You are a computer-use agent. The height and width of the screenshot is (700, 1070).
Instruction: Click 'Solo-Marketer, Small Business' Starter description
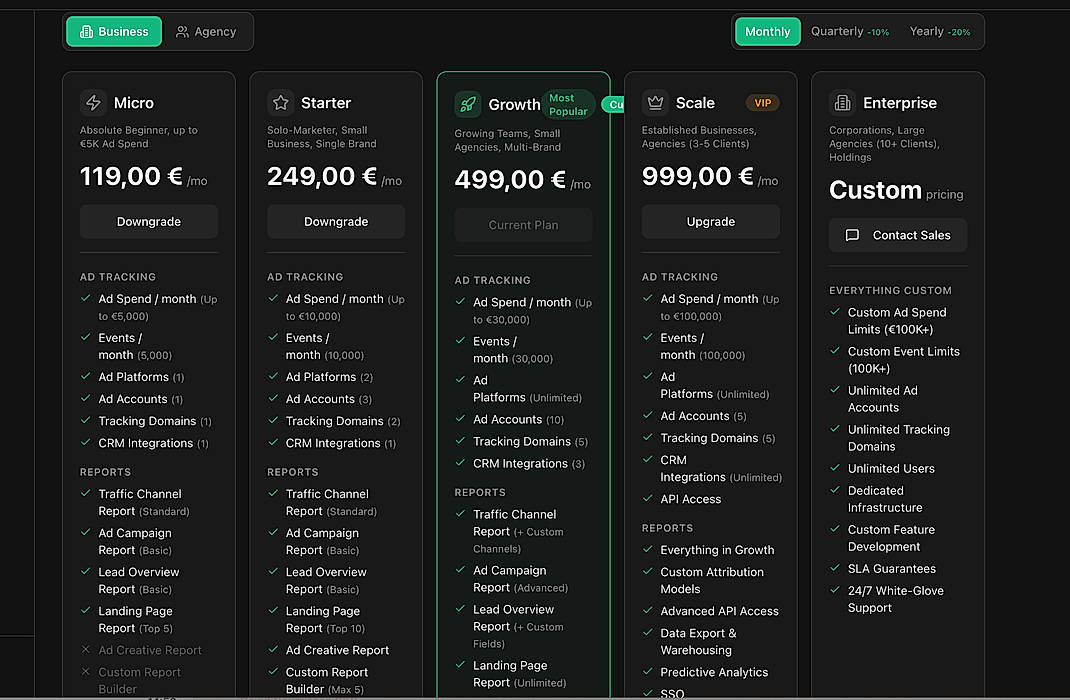(321, 137)
